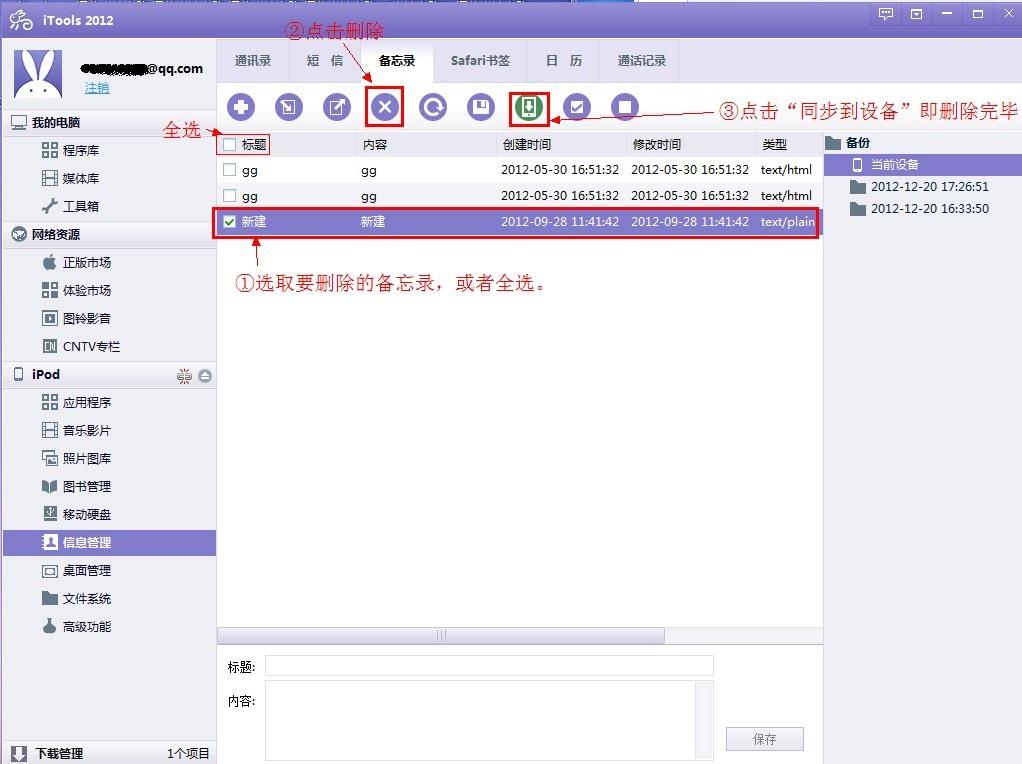Click the iPod connection link icon
The width and height of the screenshot is (1022, 764).
[184, 376]
